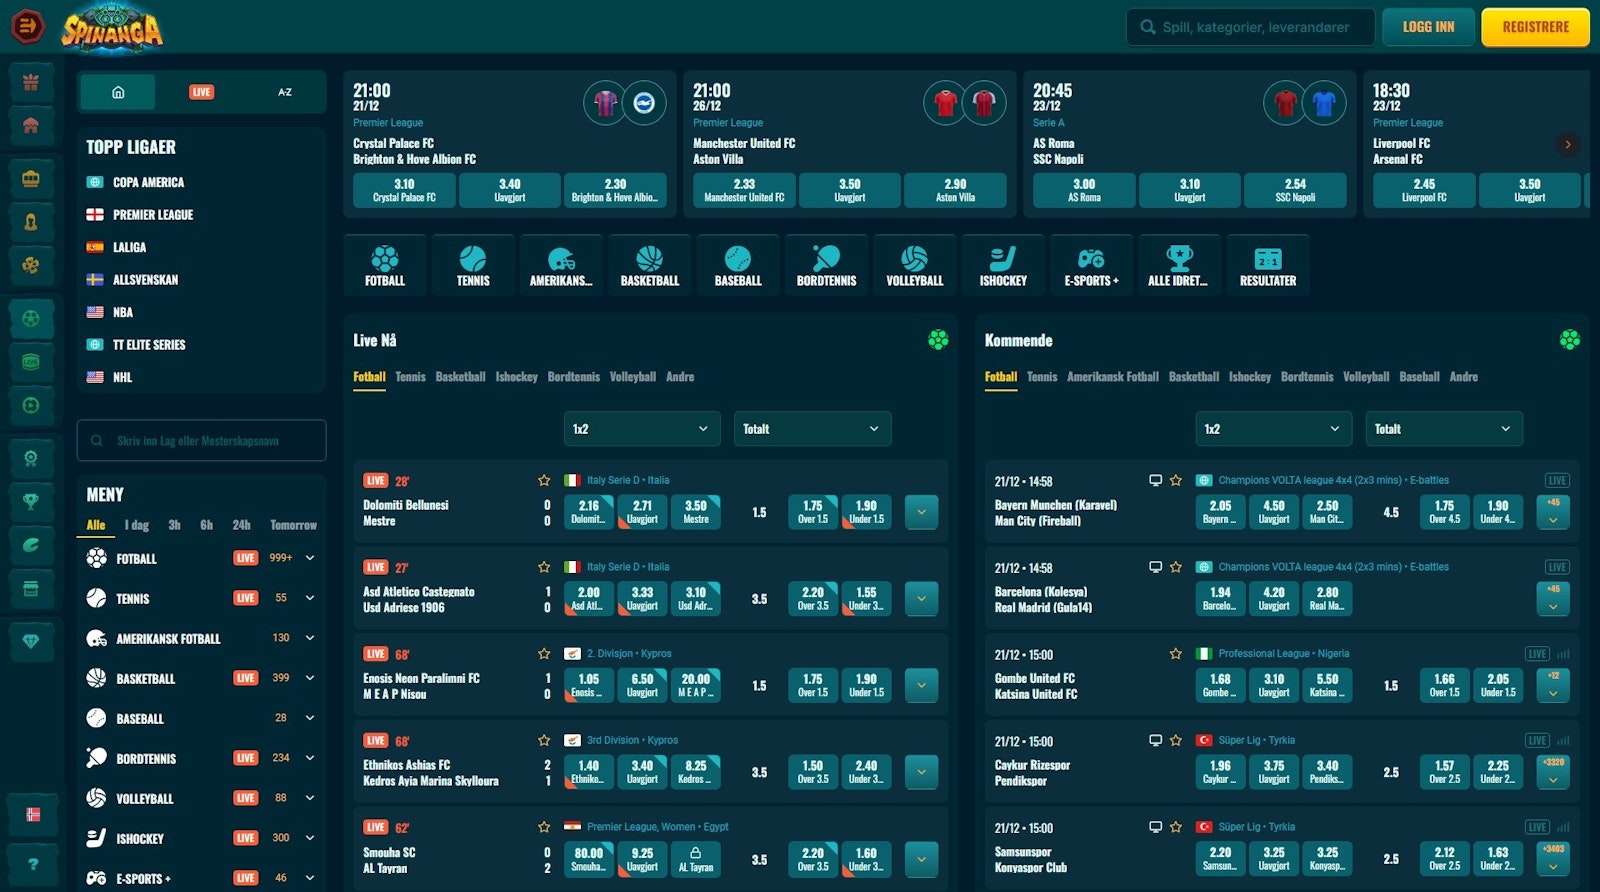Open the green football sidebar icon

click(x=31, y=319)
